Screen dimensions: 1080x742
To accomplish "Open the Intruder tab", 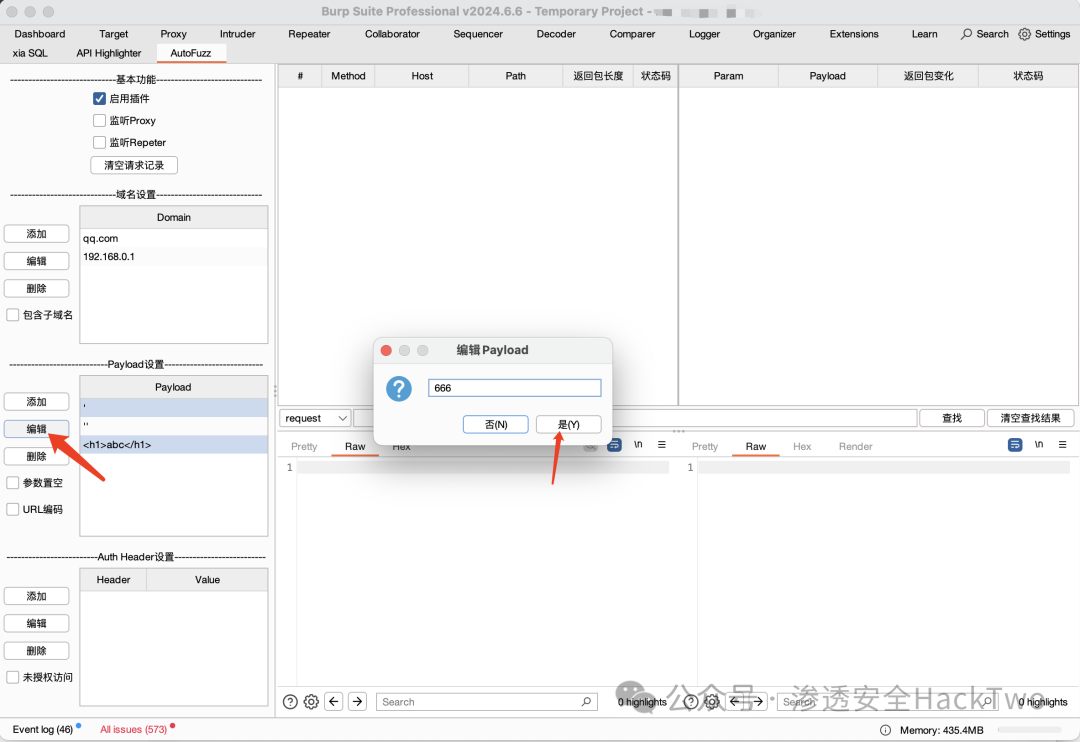I will [238, 34].
